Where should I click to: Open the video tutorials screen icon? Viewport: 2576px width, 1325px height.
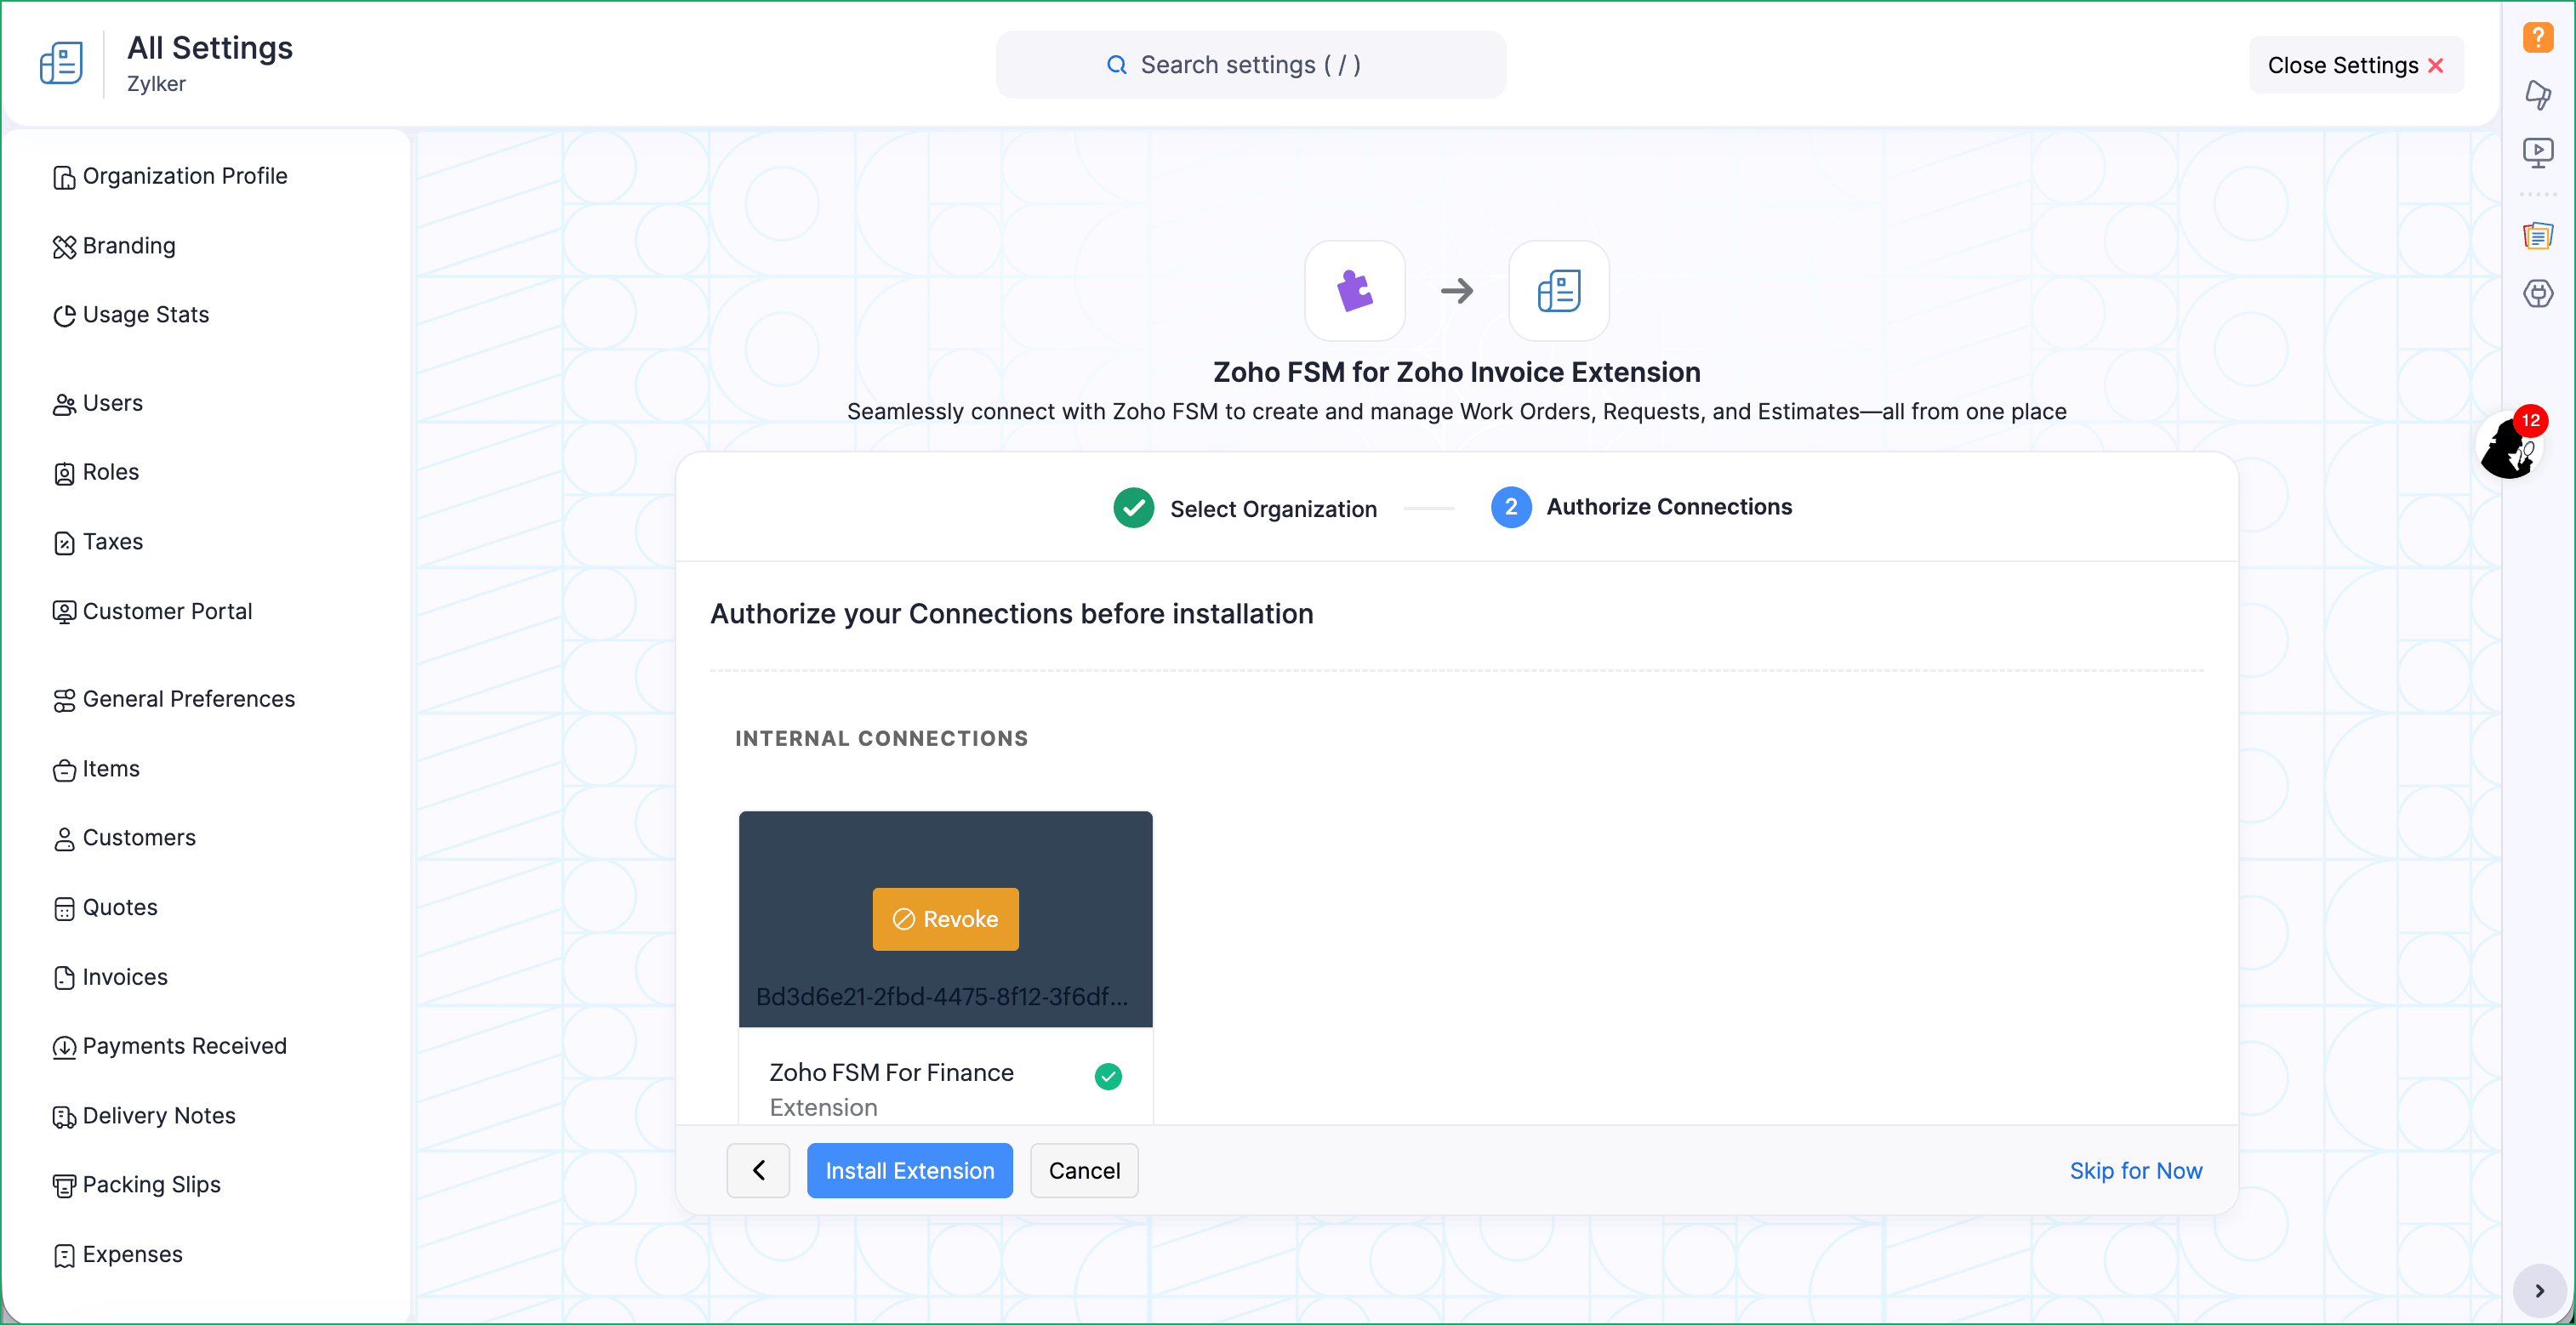pyautogui.click(x=2537, y=152)
